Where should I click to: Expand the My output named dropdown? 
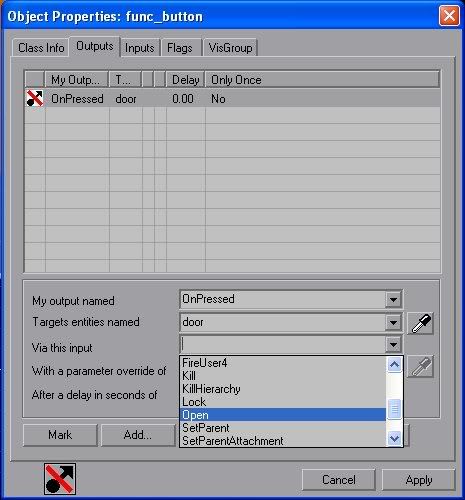393,299
